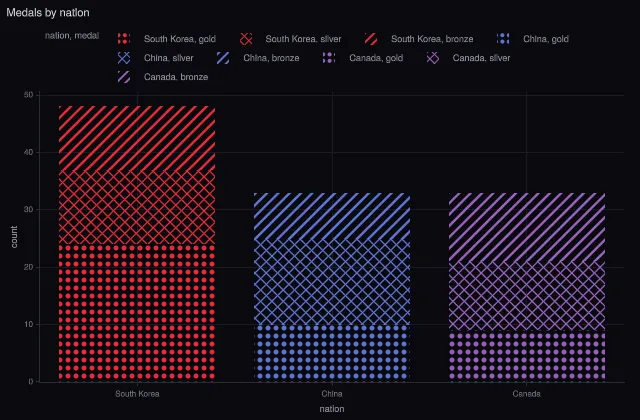Click the 'nation' x-axis title
The width and height of the screenshot is (640, 420).
point(332,409)
